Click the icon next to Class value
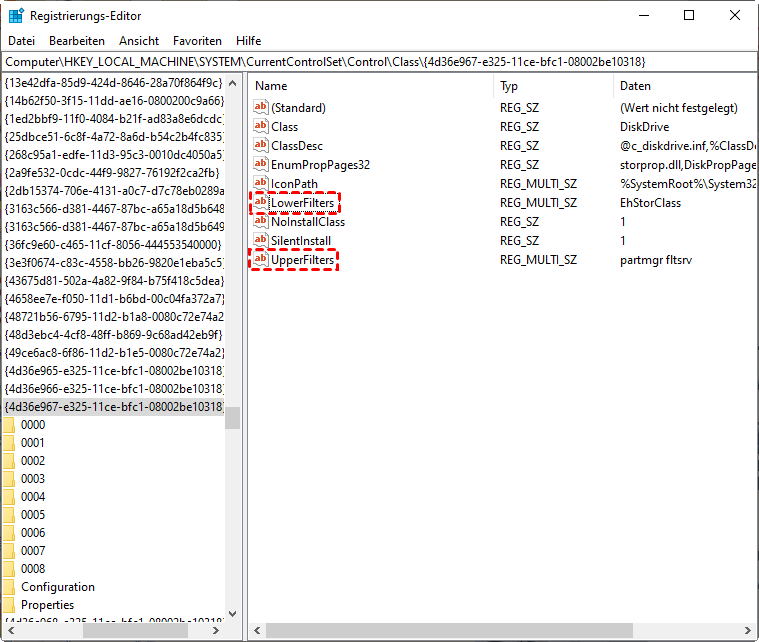The image size is (759, 642). click(x=260, y=126)
